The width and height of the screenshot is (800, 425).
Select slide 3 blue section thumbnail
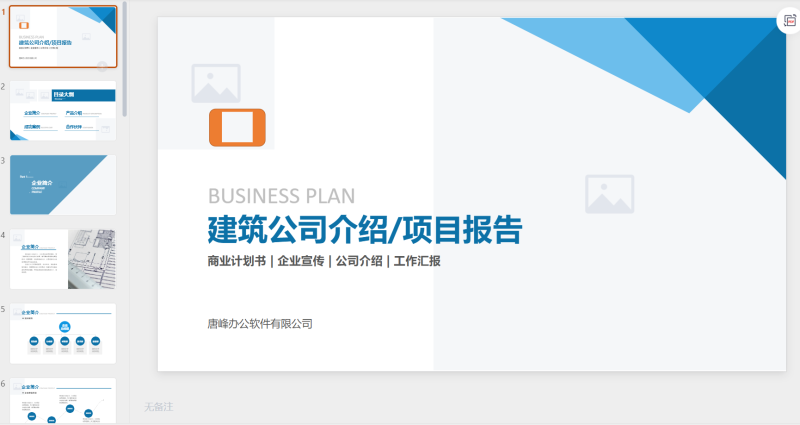click(x=63, y=185)
